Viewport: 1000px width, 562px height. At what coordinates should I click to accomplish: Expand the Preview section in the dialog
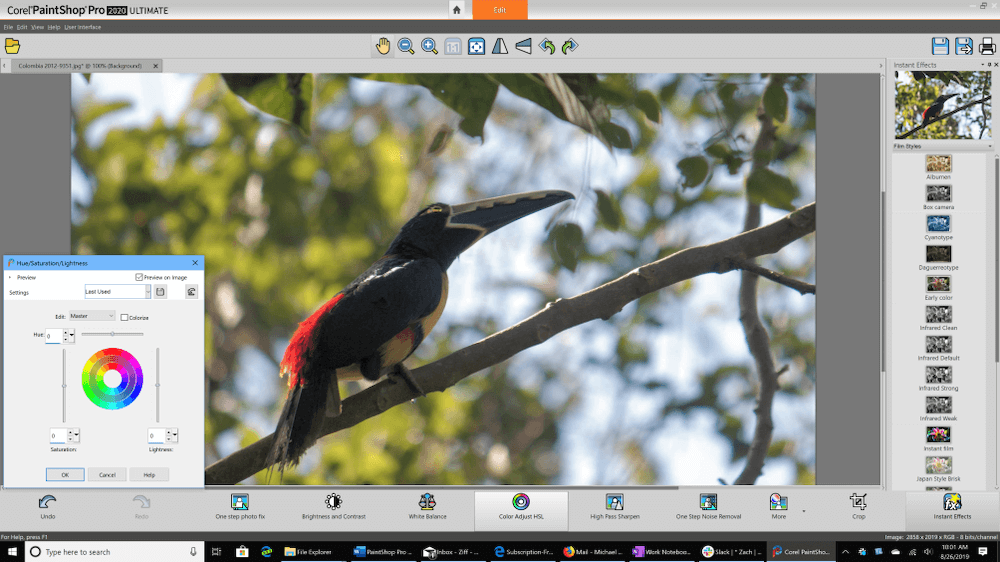pyautogui.click(x=10, y=277)
